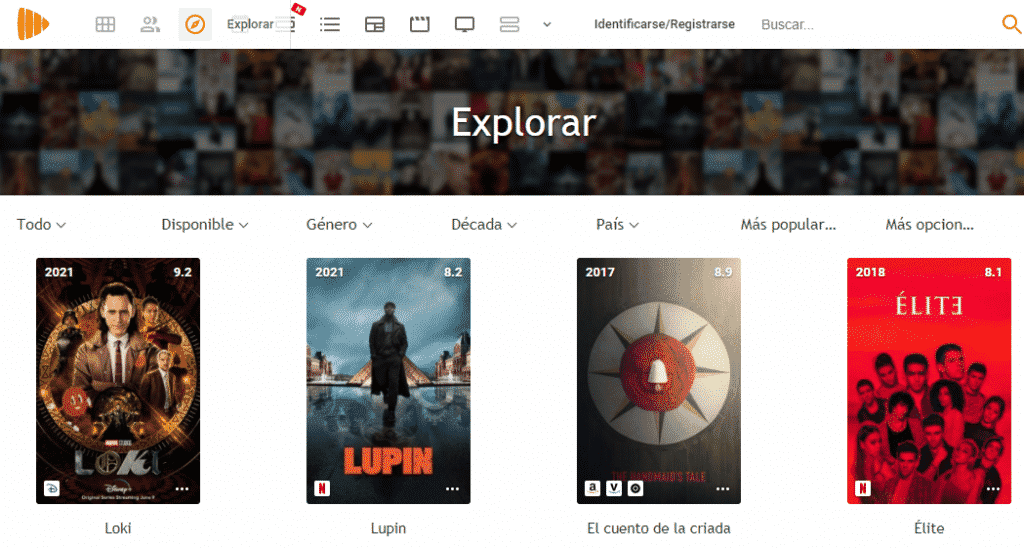Click El cuento de la criada title
The height and width of the screenshot is (548, 1024).
(659, 528)
